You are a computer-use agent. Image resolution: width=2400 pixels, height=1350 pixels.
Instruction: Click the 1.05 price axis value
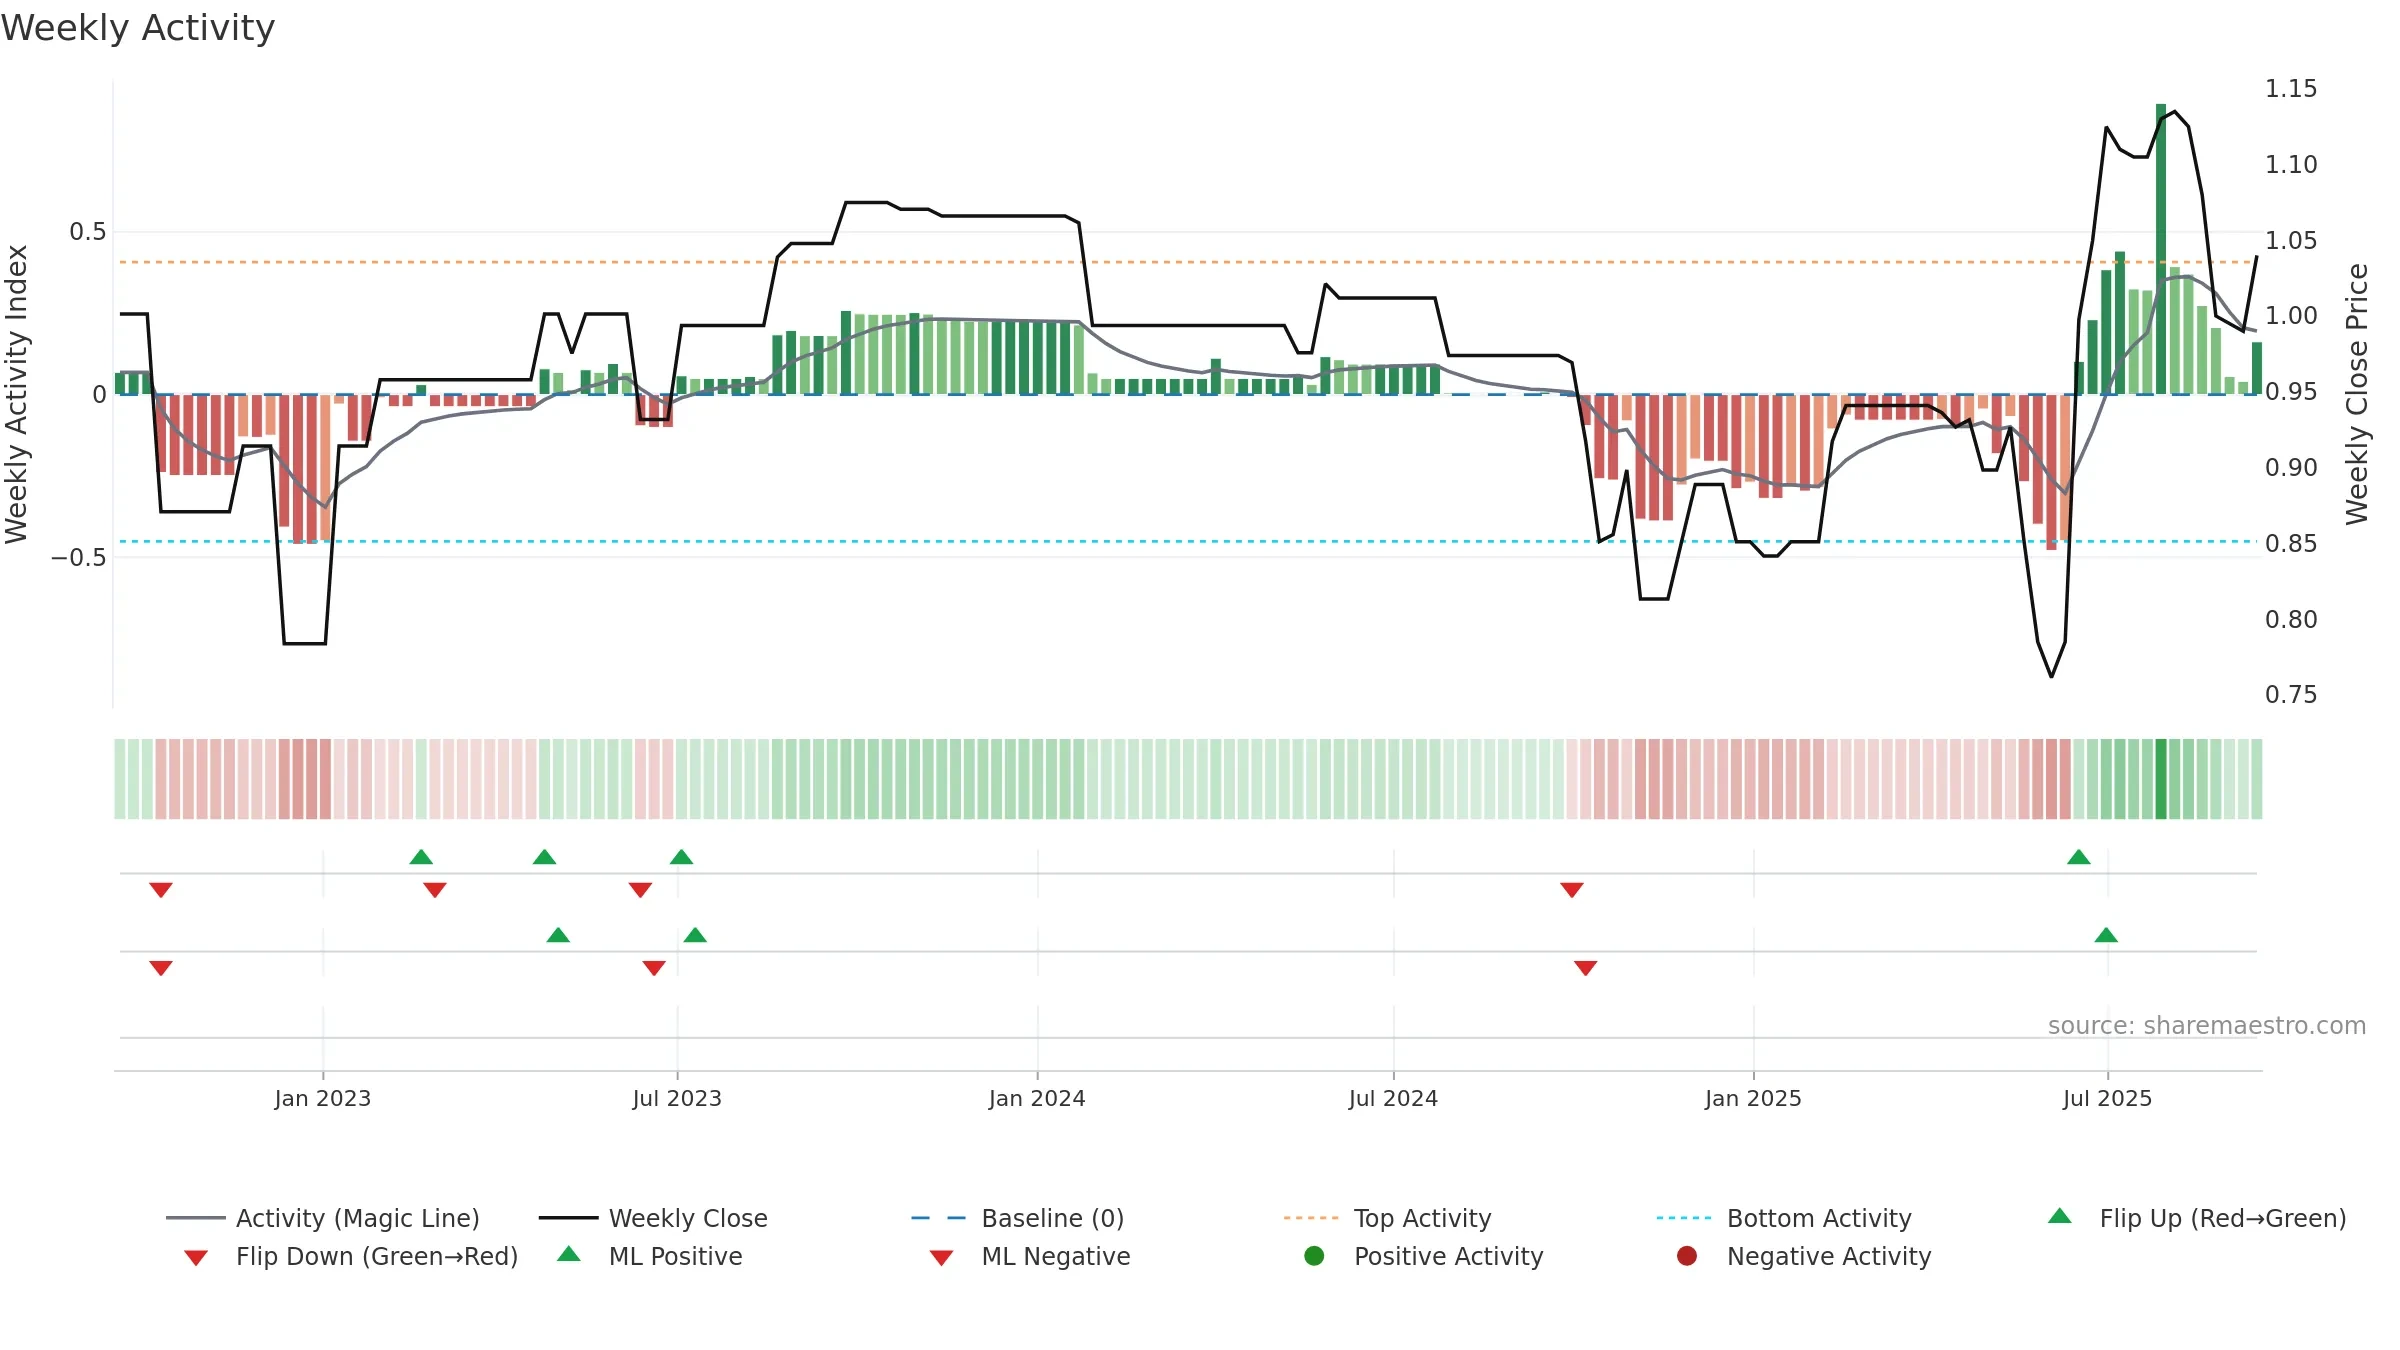pos(2291,240)
